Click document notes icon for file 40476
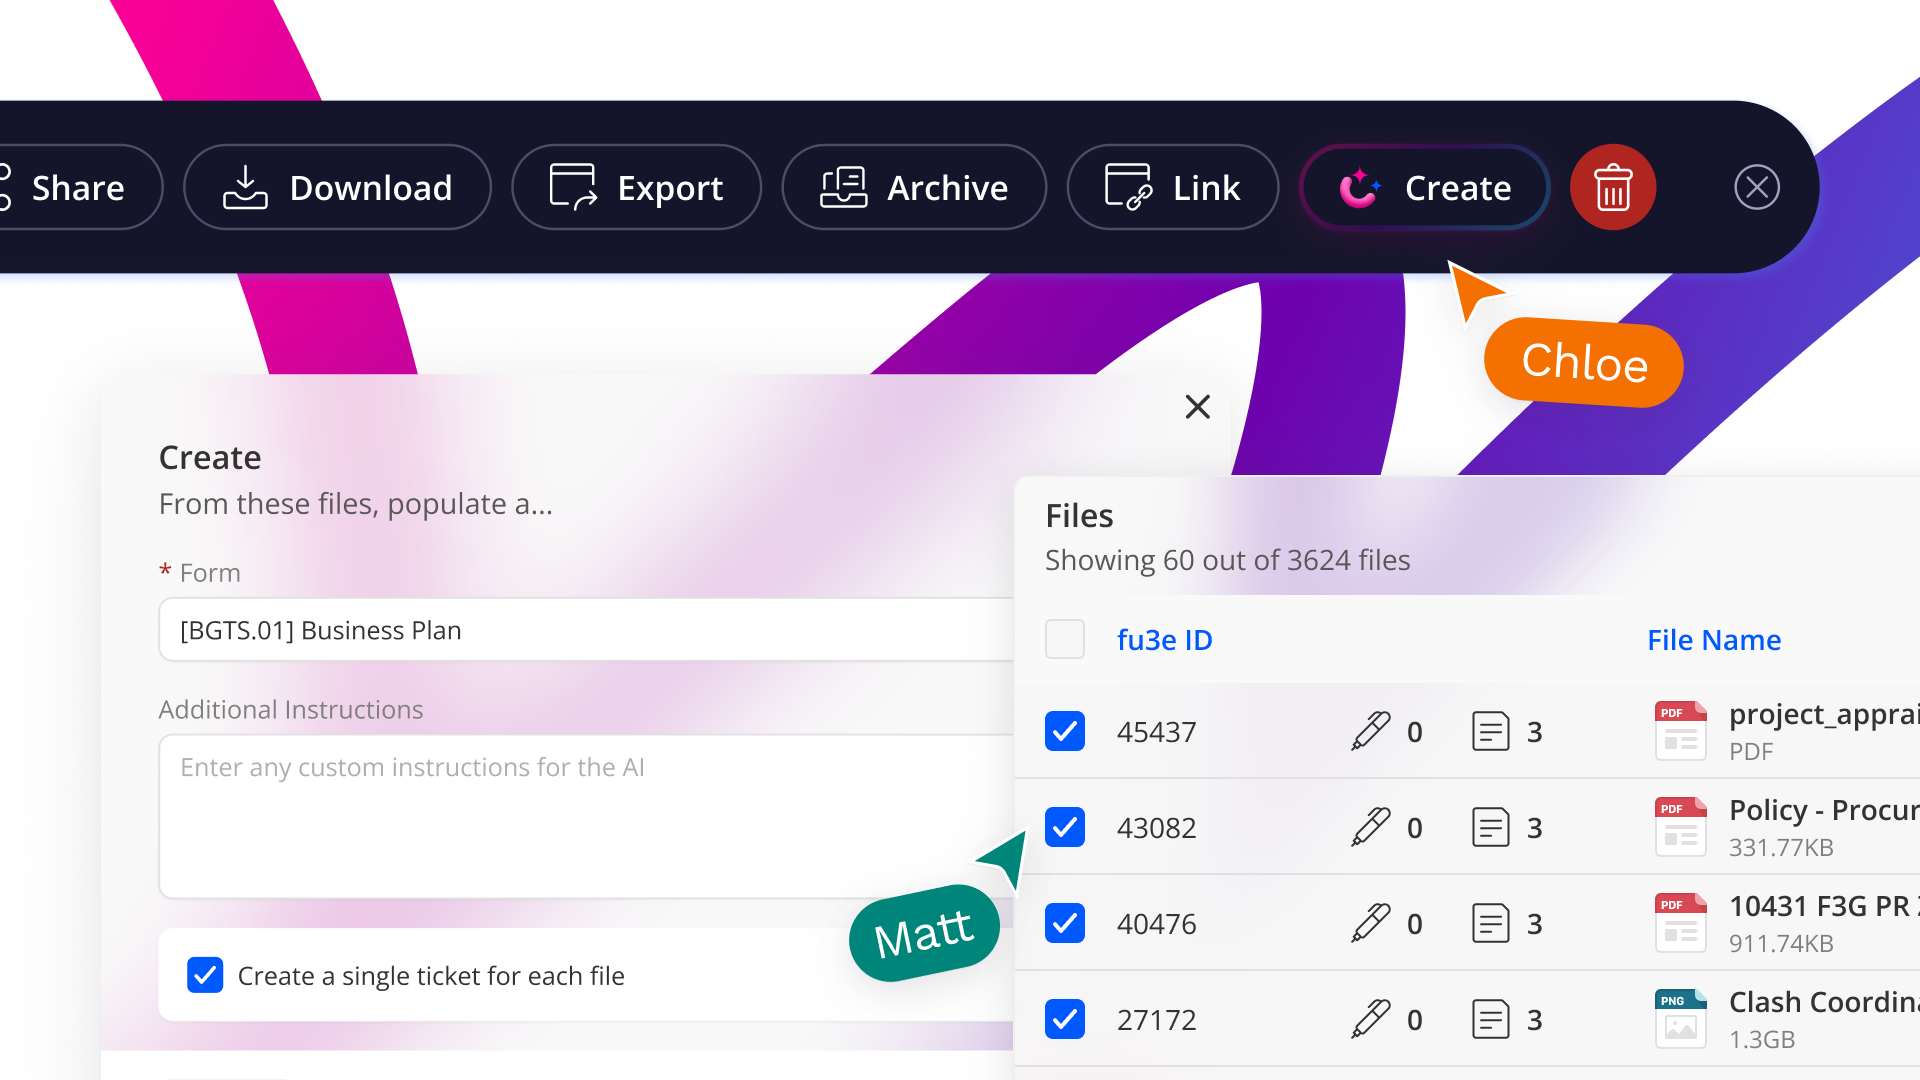The image size is (1920, 1080). (1490, 924)
